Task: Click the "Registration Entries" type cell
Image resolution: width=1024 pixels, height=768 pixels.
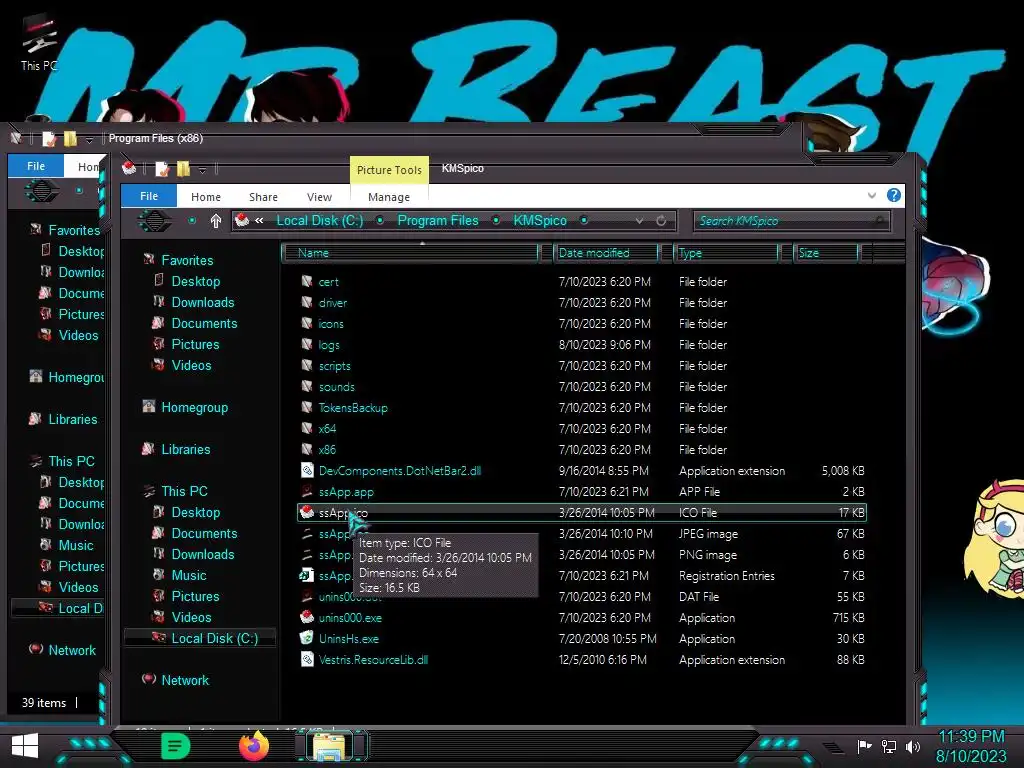Action: [x=726, y=575]
